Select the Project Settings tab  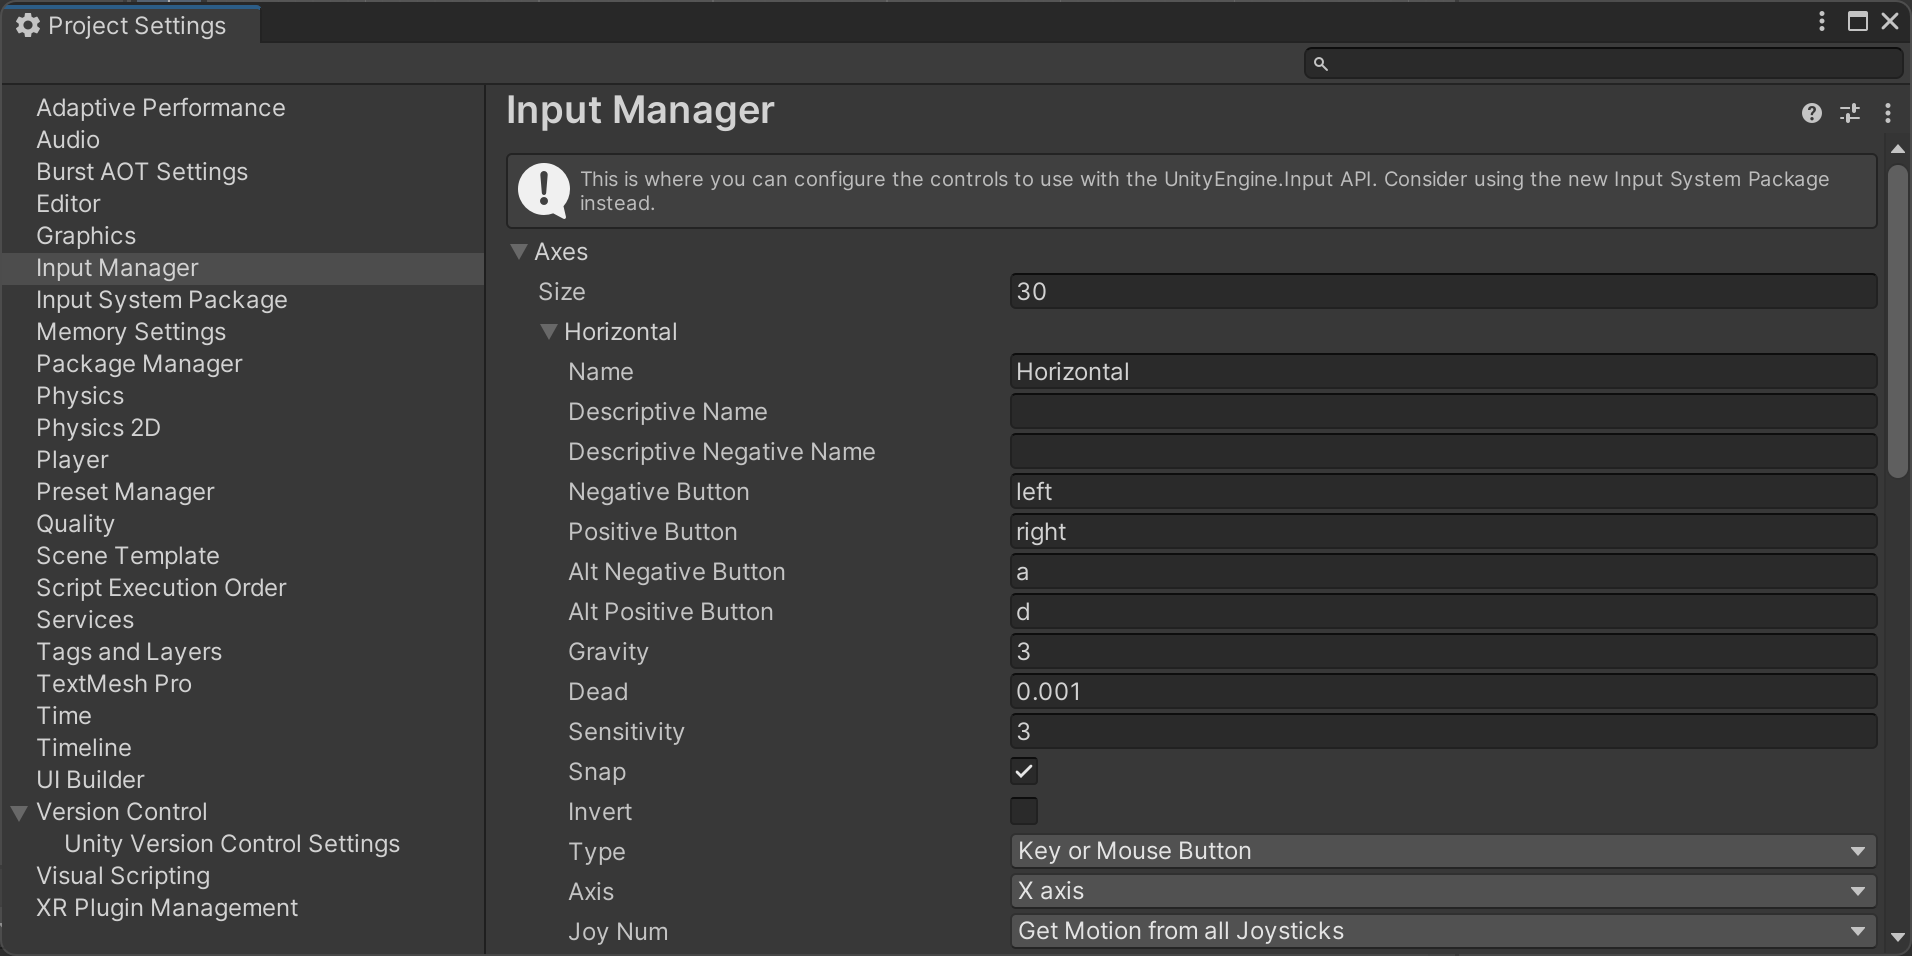coord(131,25)
